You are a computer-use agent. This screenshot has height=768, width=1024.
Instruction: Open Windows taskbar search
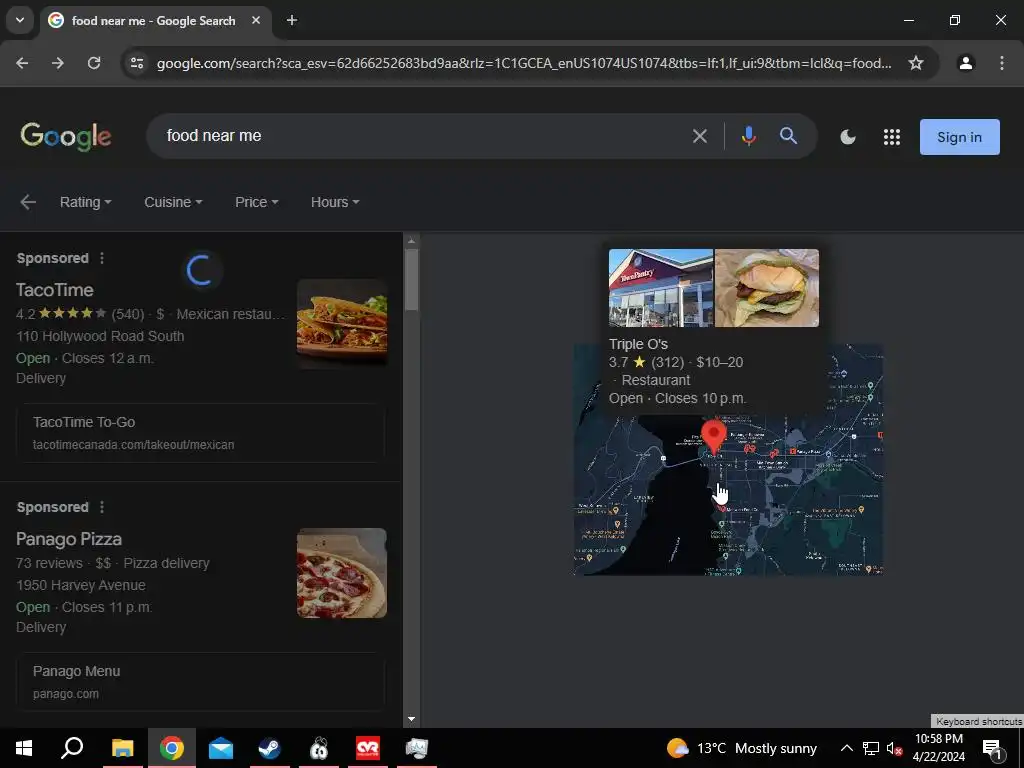click(72, 748)
